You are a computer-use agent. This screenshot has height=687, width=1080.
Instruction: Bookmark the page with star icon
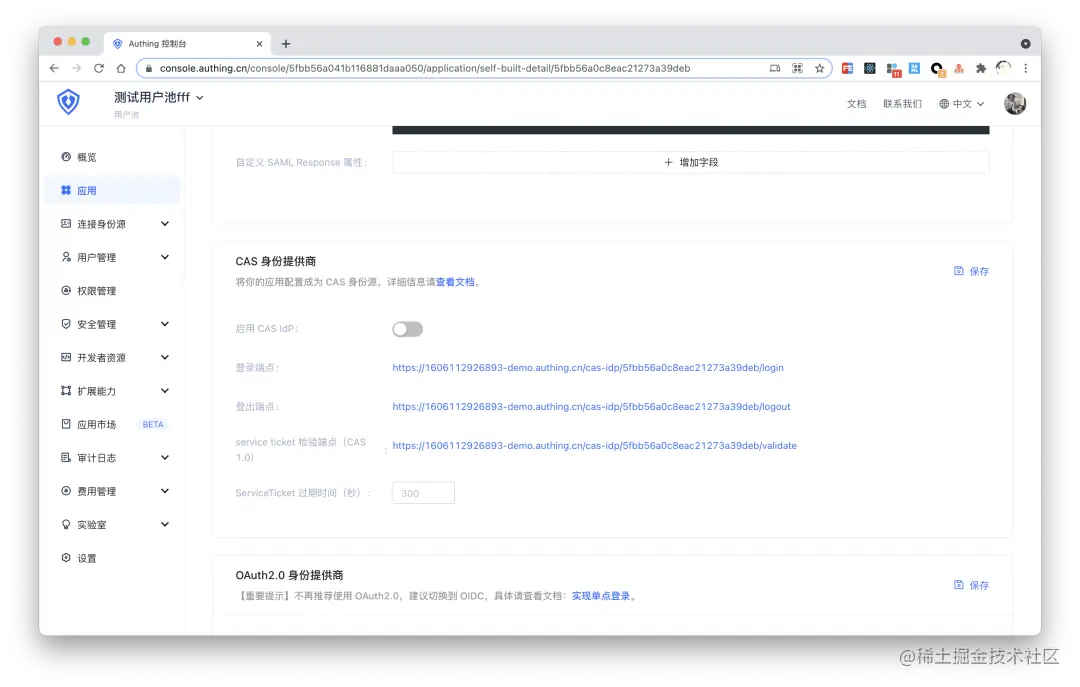pyautogui.click(x=820, y=68)
